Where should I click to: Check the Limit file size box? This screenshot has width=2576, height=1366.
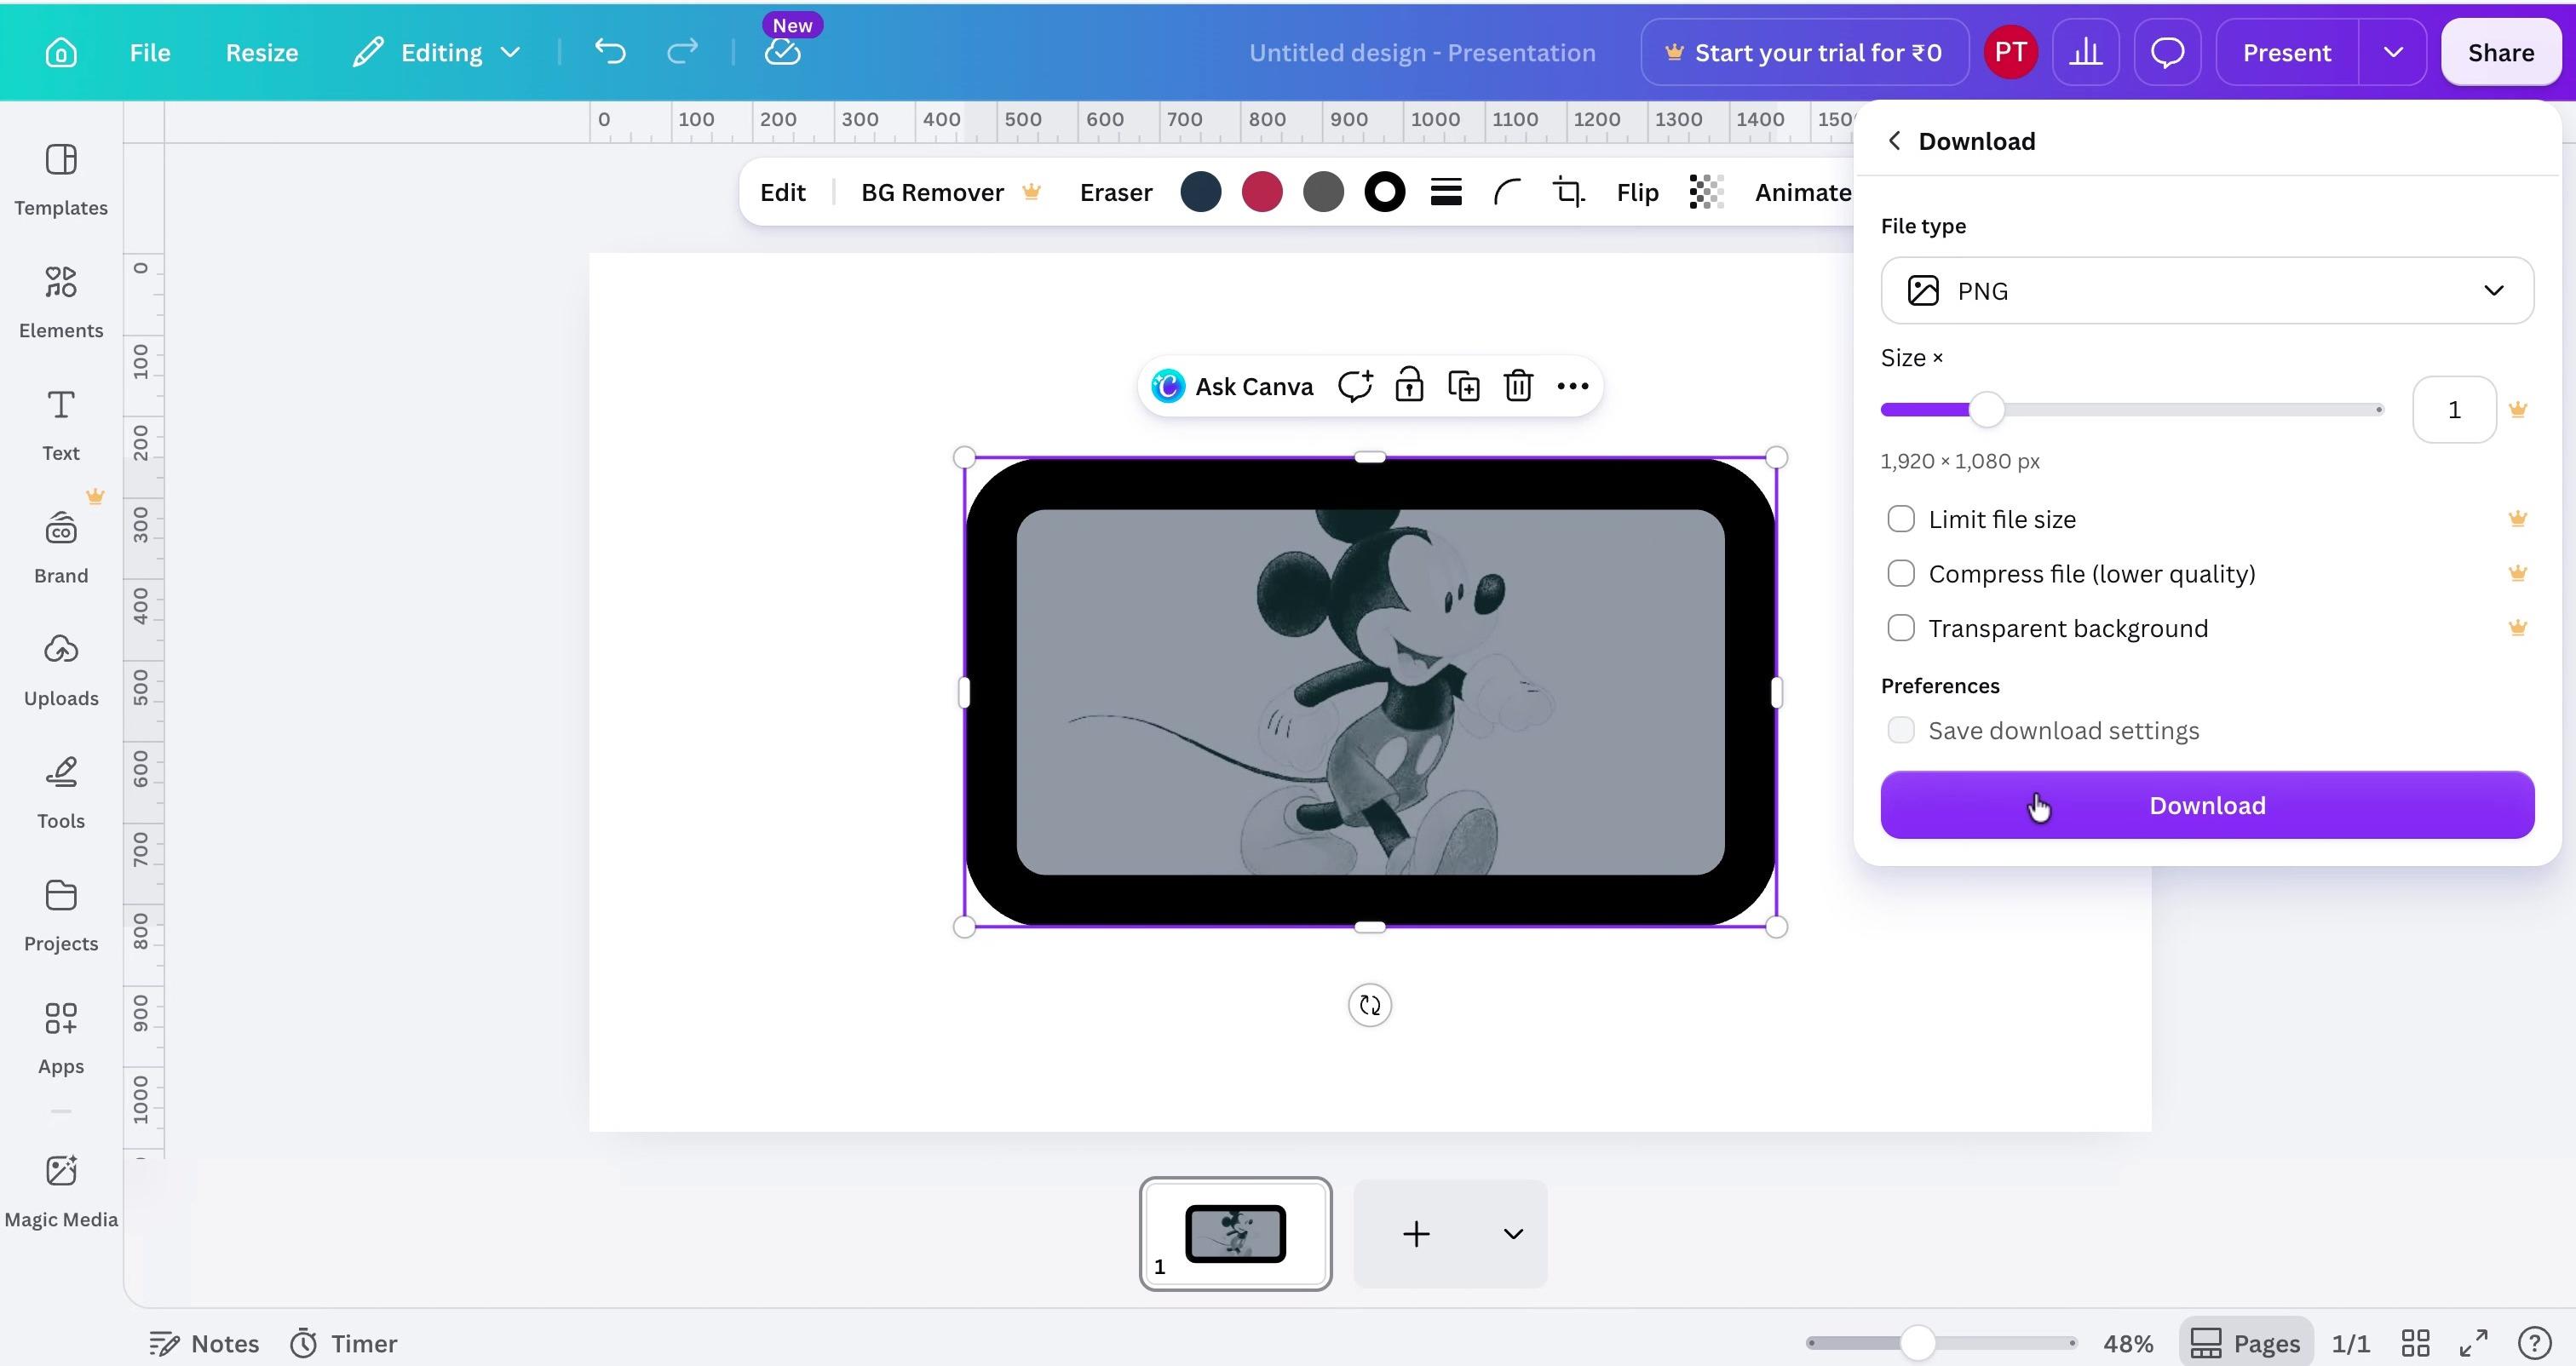pyautogui.click(x=1901, y=519)
